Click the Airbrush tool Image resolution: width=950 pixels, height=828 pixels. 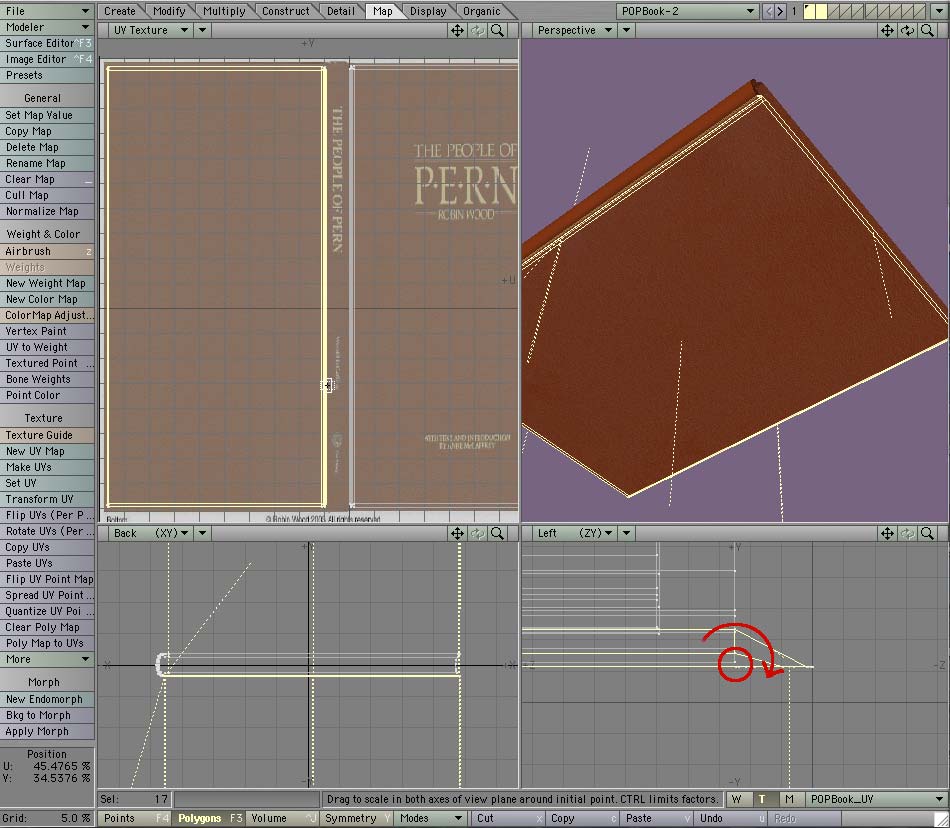click(47, 251)
